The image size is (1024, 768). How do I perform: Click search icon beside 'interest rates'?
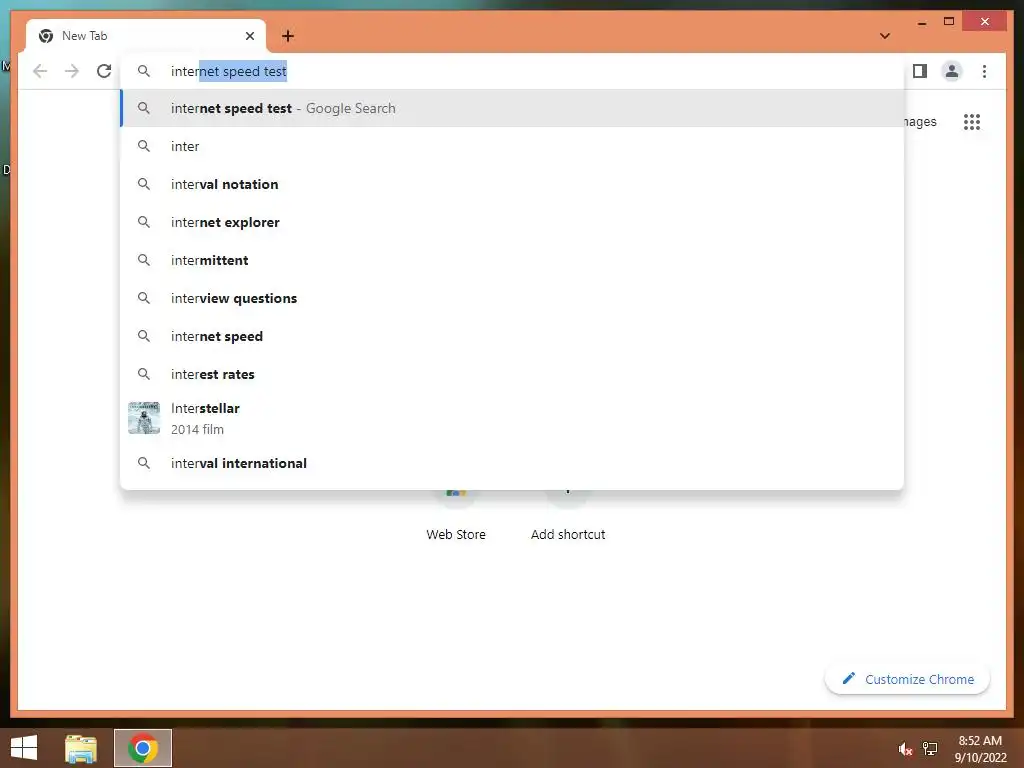click(x=144, y=374)
